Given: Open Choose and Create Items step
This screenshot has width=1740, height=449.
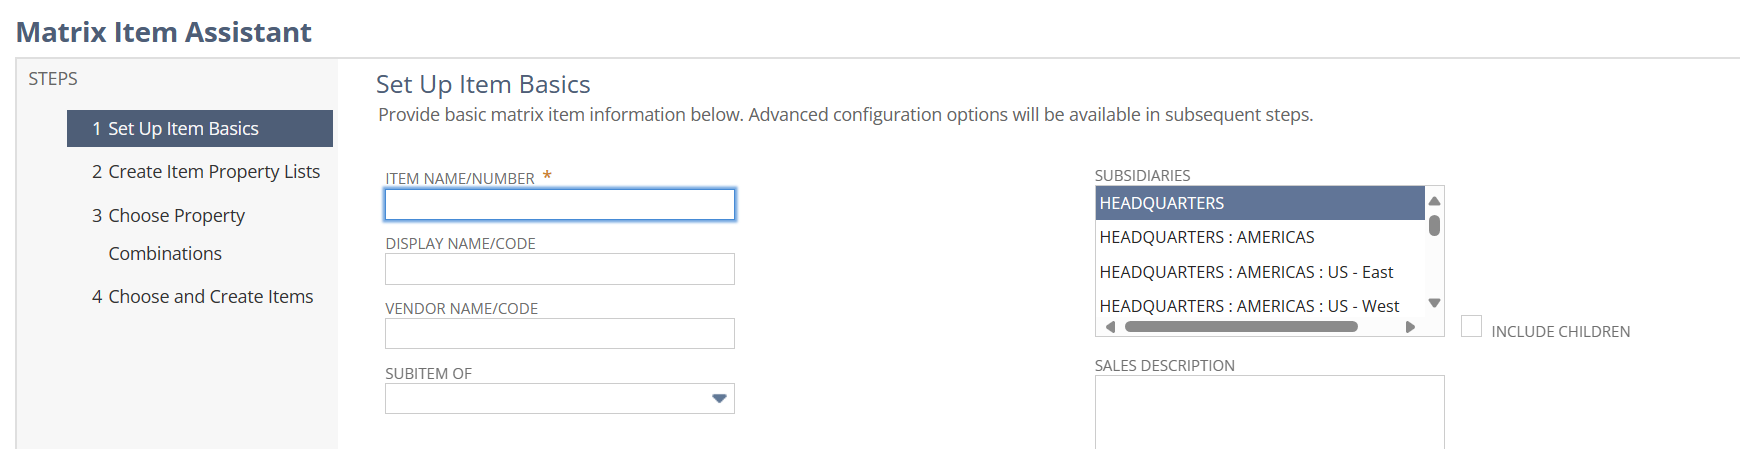Looking at the screenshot, I should (x=203, y=297).
